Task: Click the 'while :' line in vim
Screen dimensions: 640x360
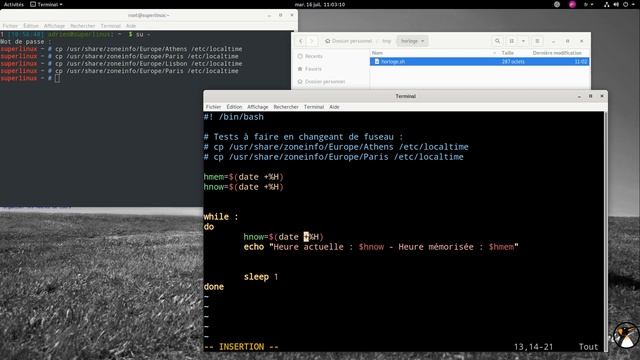Action: 221,217
